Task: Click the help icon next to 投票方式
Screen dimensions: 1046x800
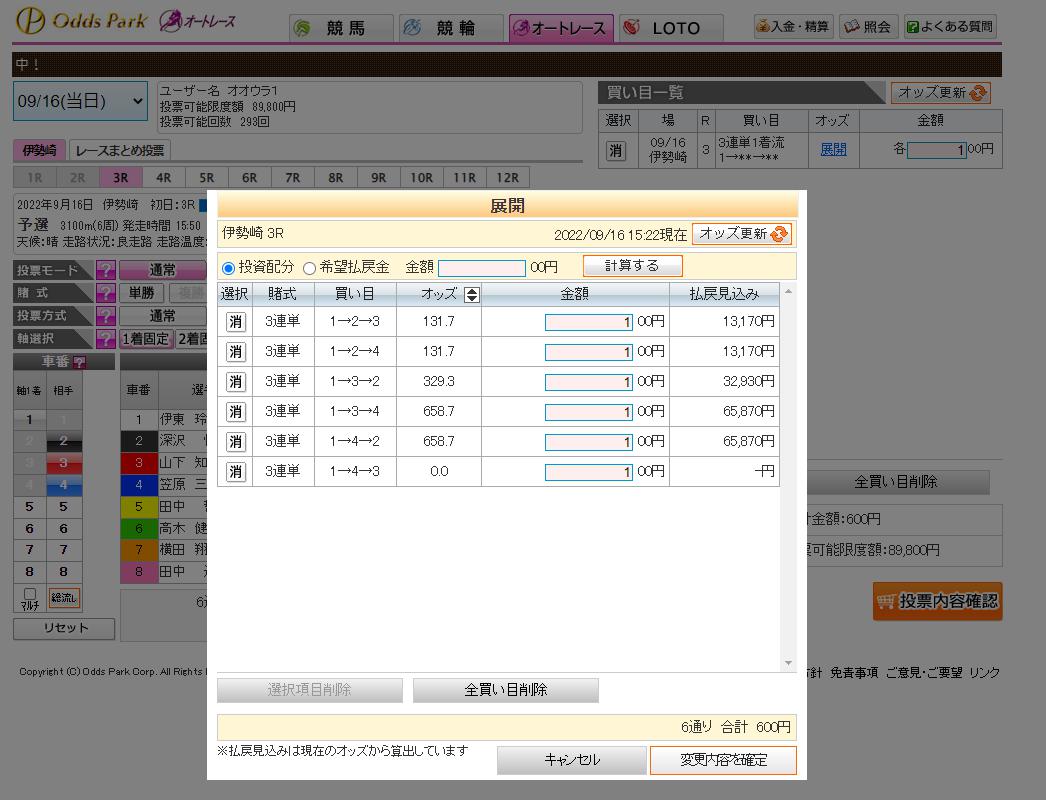Action: click(x=106, y=316)
